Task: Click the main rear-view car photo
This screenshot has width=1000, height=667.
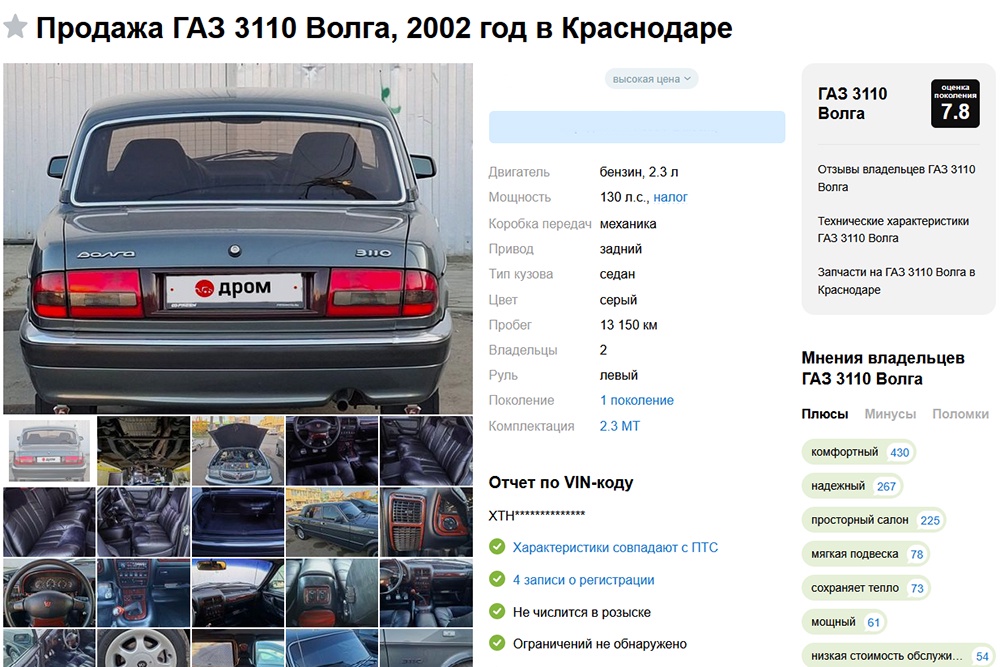Action: click(x=238, y=238)
